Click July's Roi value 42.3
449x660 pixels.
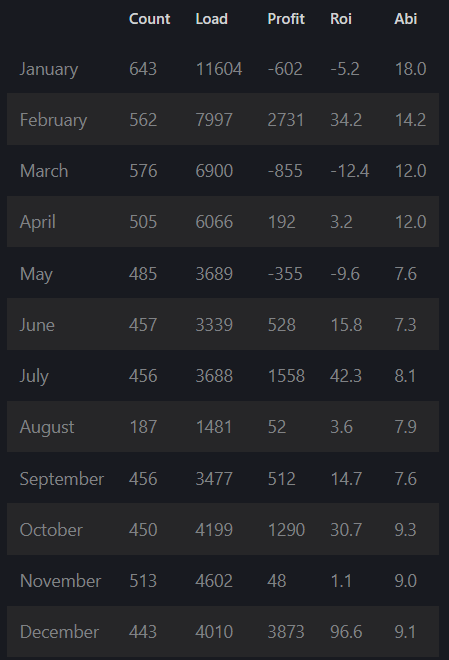pyautogui.click(x=345, y=376)
